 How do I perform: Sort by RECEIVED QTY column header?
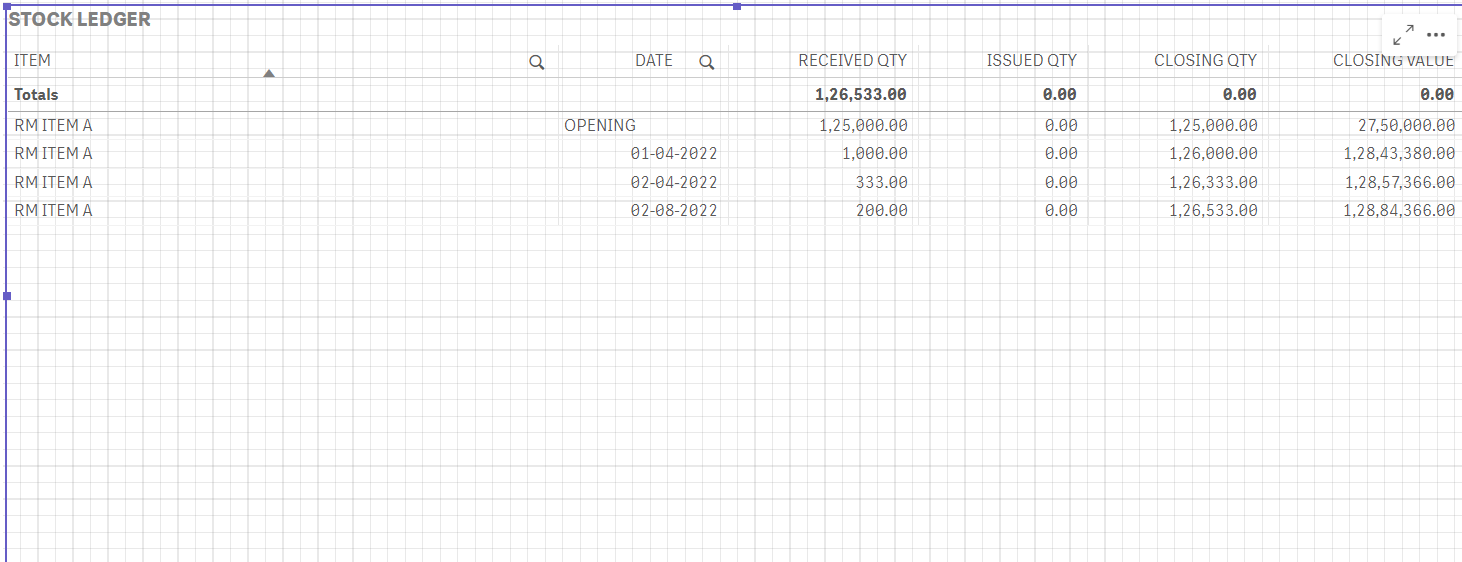click(852, 60)
